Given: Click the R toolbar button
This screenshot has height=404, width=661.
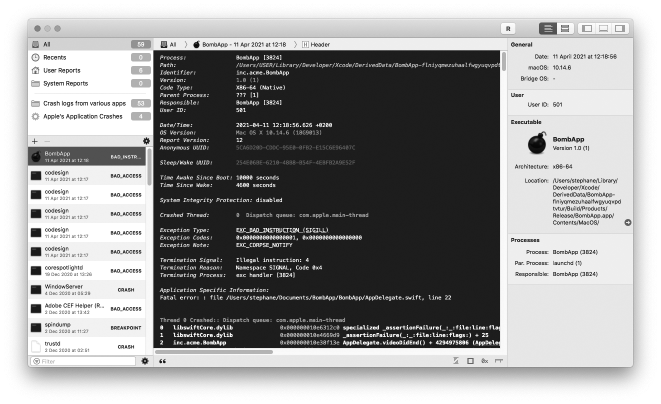Looking at the screenshot, I should click(x=508, y=28).
